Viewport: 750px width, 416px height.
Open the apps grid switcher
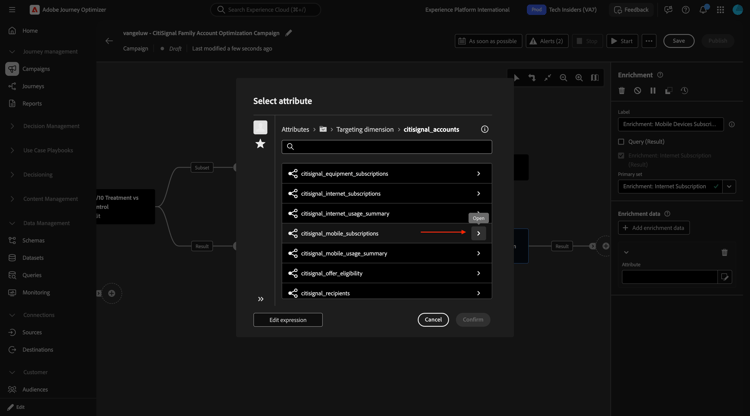click(x=720, y=10)
